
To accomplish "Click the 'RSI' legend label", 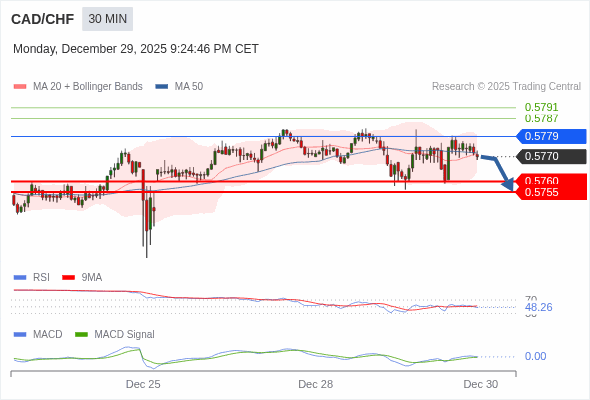I will [41, 278].
